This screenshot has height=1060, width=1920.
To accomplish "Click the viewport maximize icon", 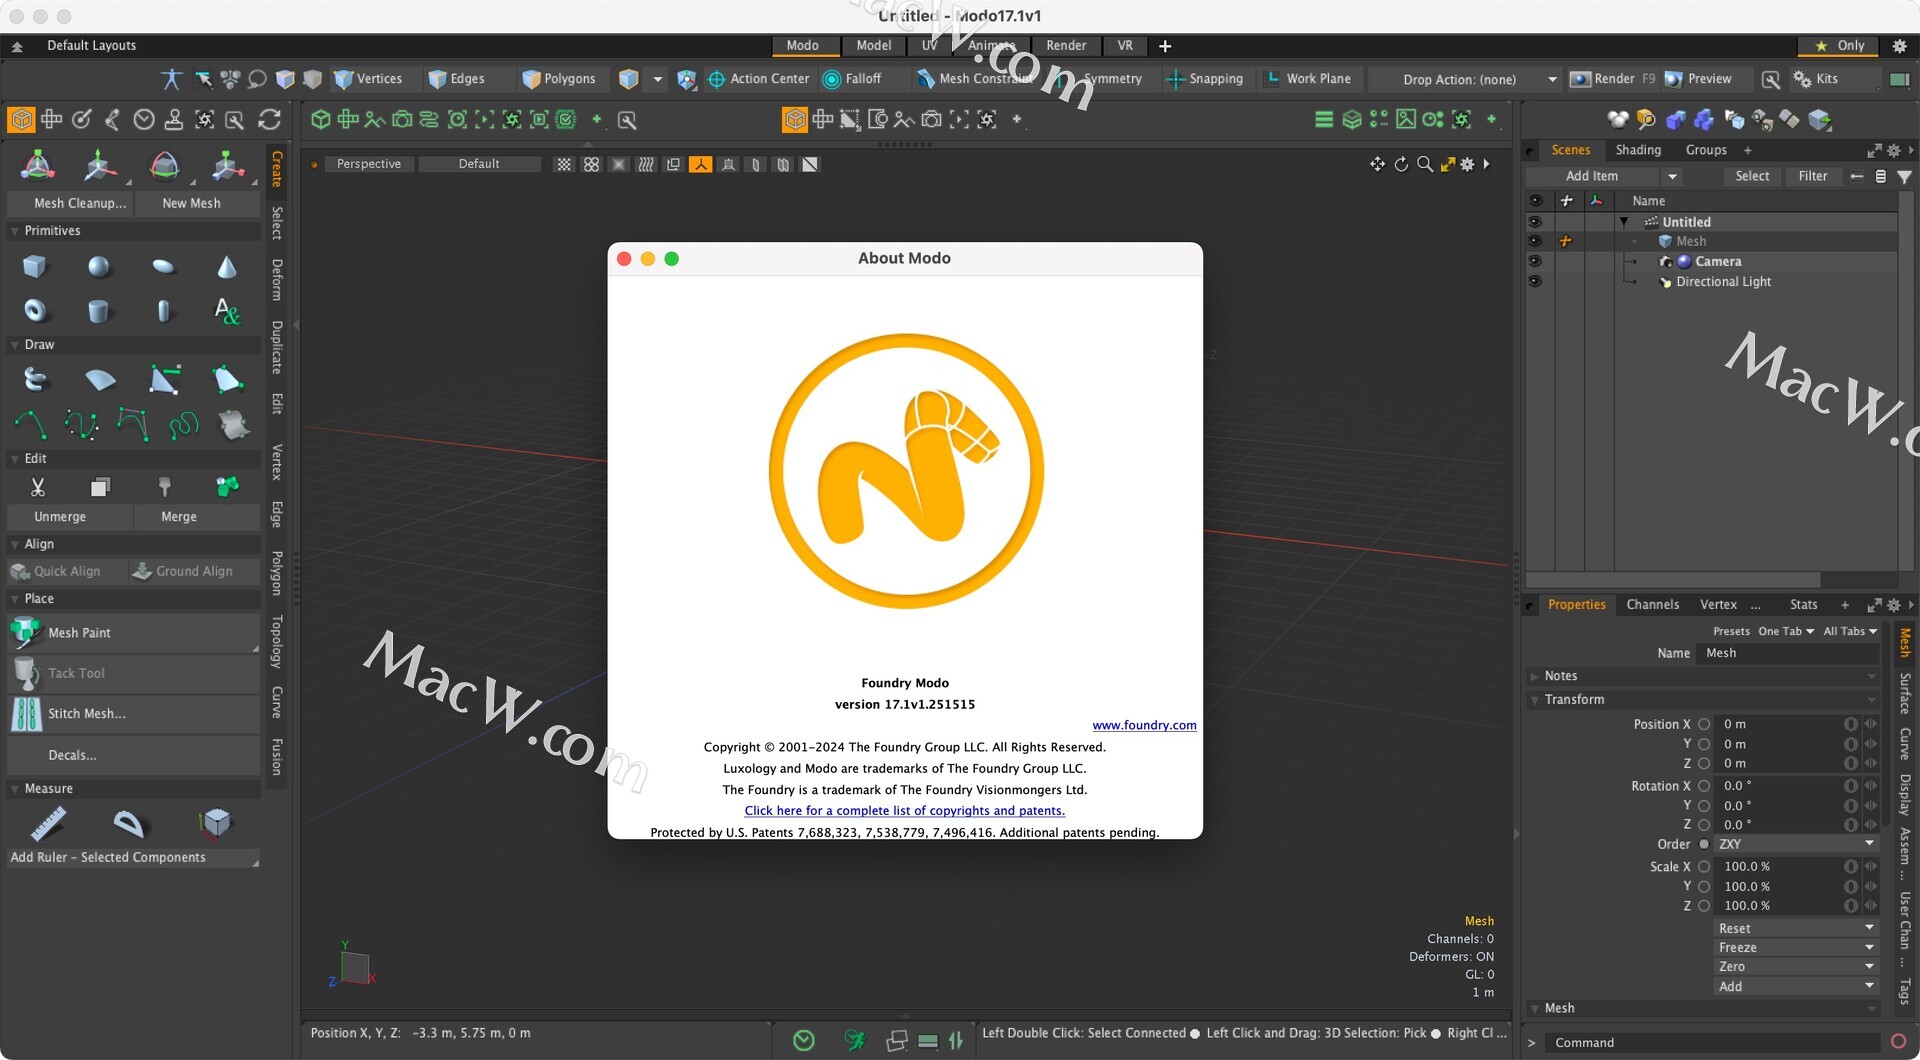I will [x=1447, y=164].
